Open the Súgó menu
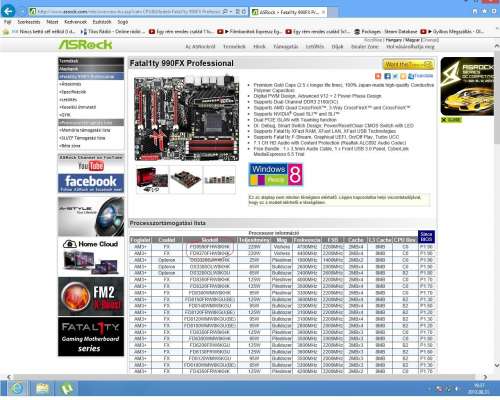This screenshot has height=400, width=500. 123,22
